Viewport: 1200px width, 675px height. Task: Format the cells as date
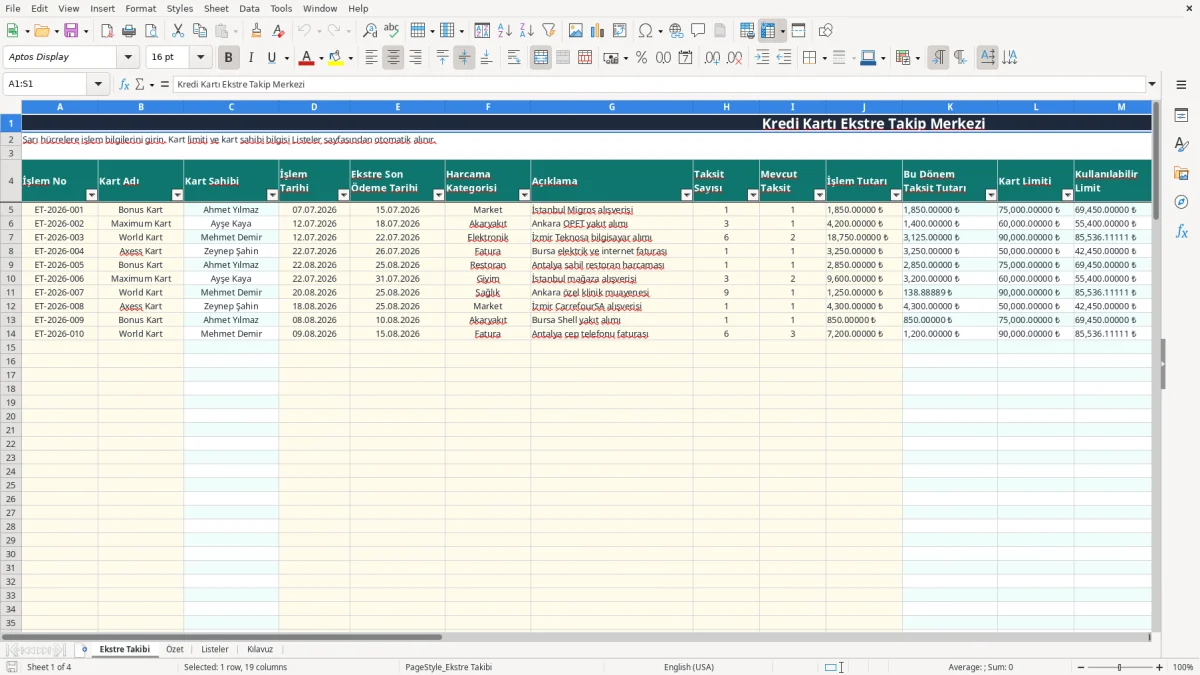pyautogui.click(x=685, y=58)
